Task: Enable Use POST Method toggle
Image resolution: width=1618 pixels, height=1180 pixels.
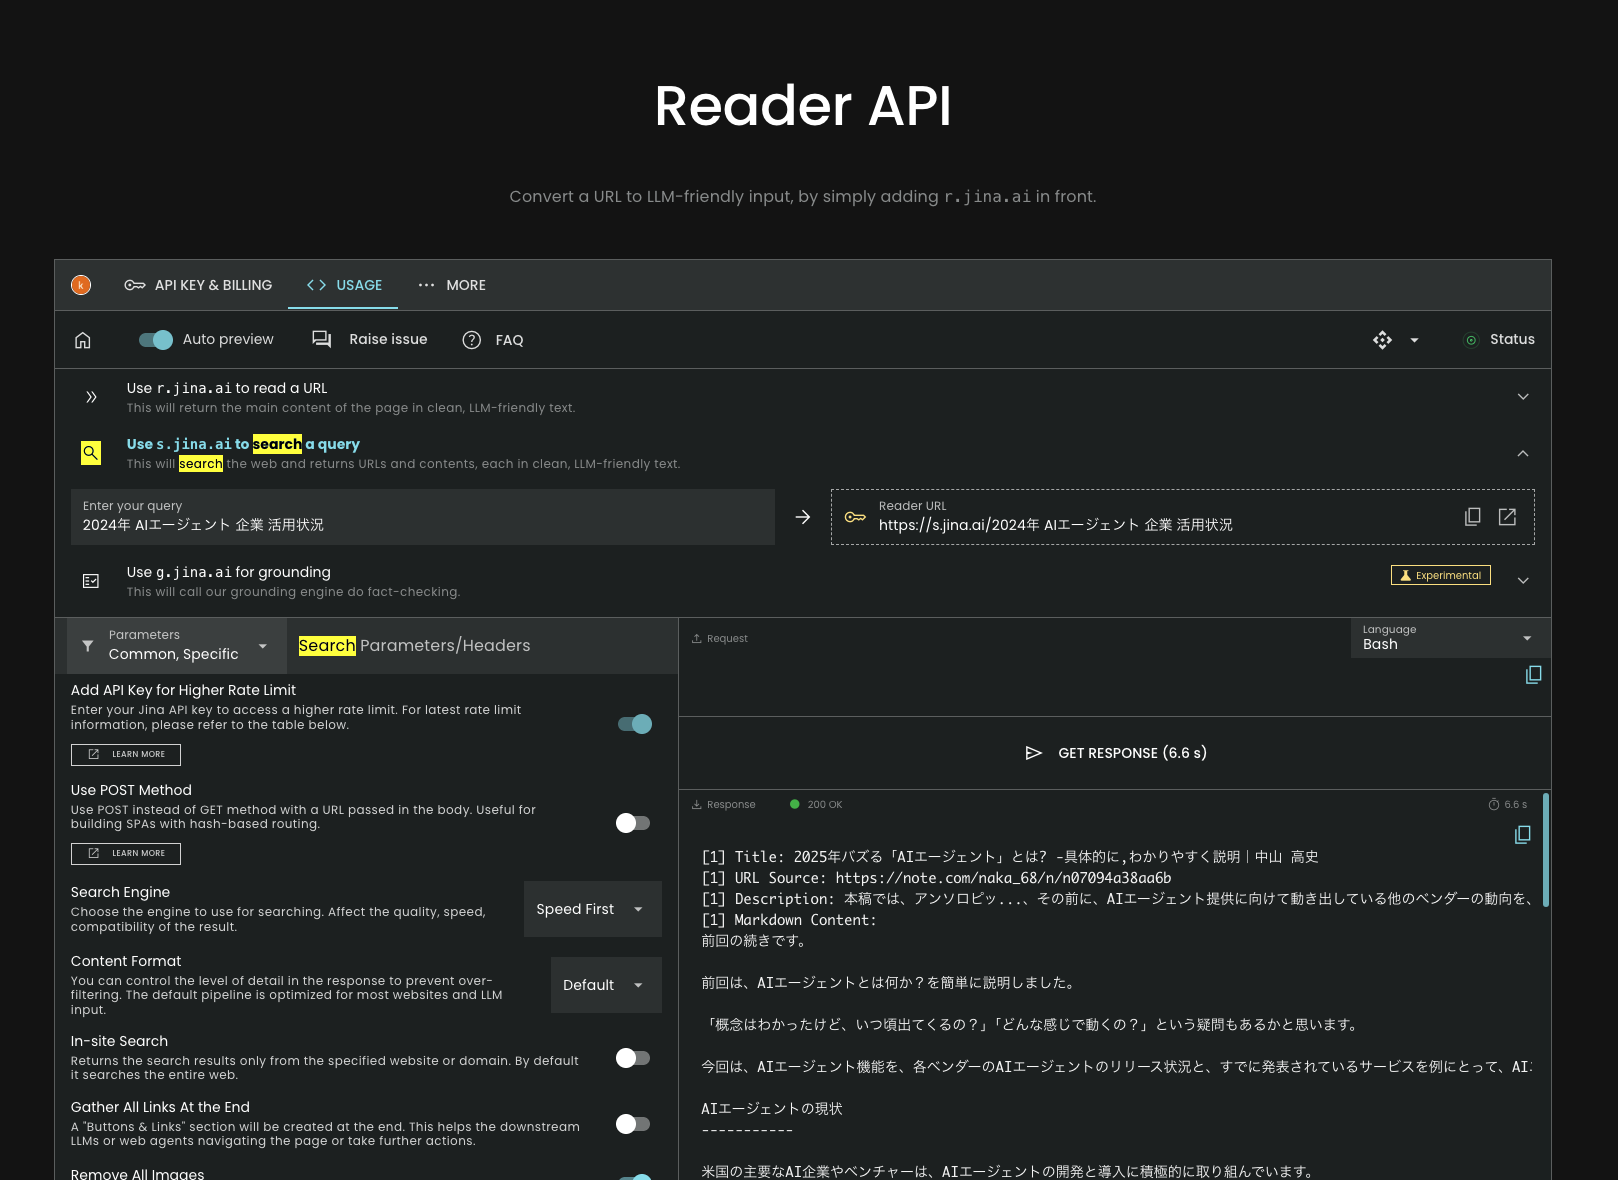Action: click(634, 823)
